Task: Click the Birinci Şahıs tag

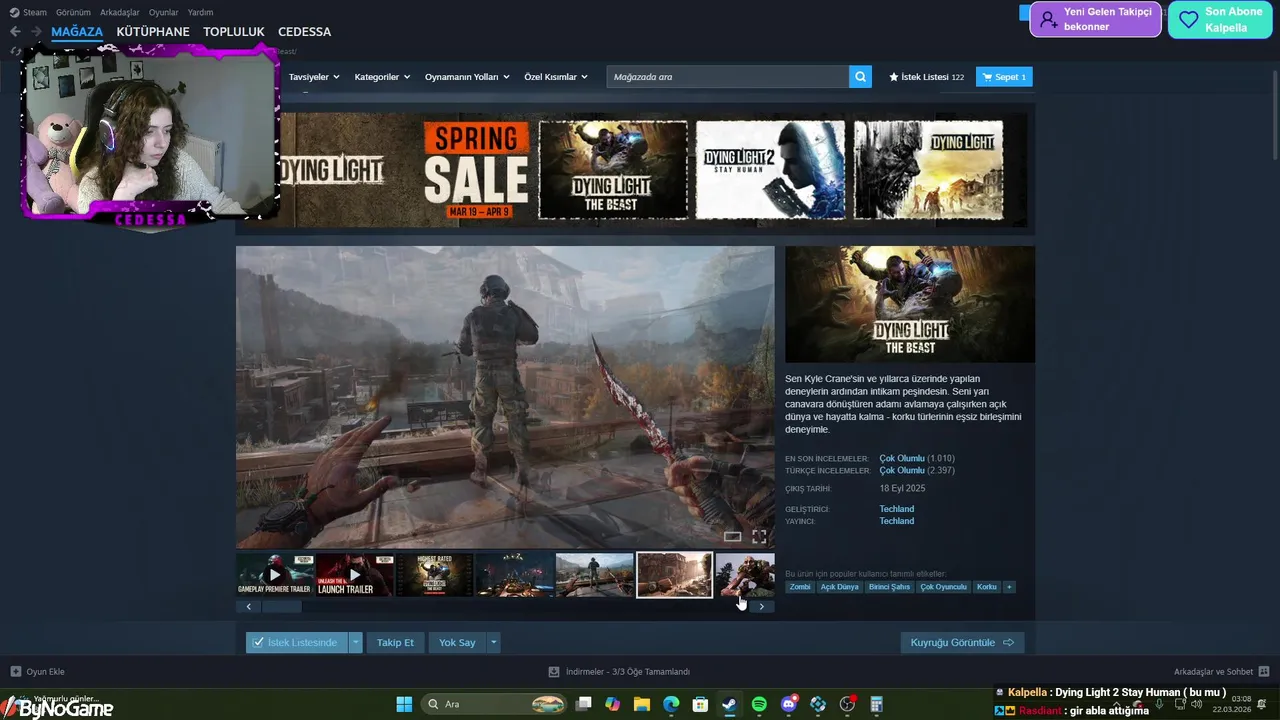Action: tap(889, 587)
